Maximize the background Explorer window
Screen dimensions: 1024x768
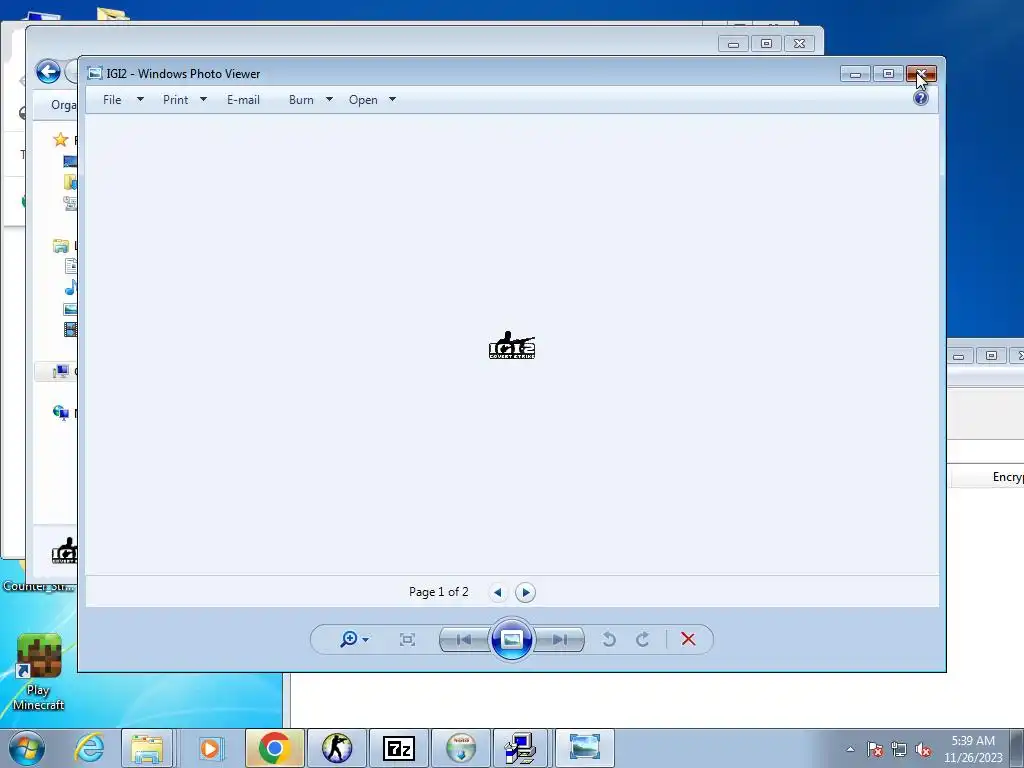point(766,44)
